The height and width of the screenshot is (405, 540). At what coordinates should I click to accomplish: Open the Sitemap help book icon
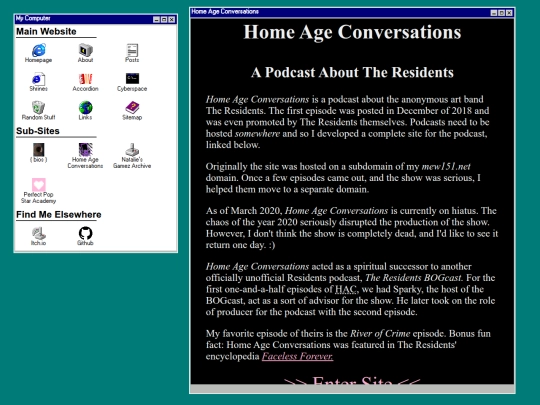coord(132,111)
